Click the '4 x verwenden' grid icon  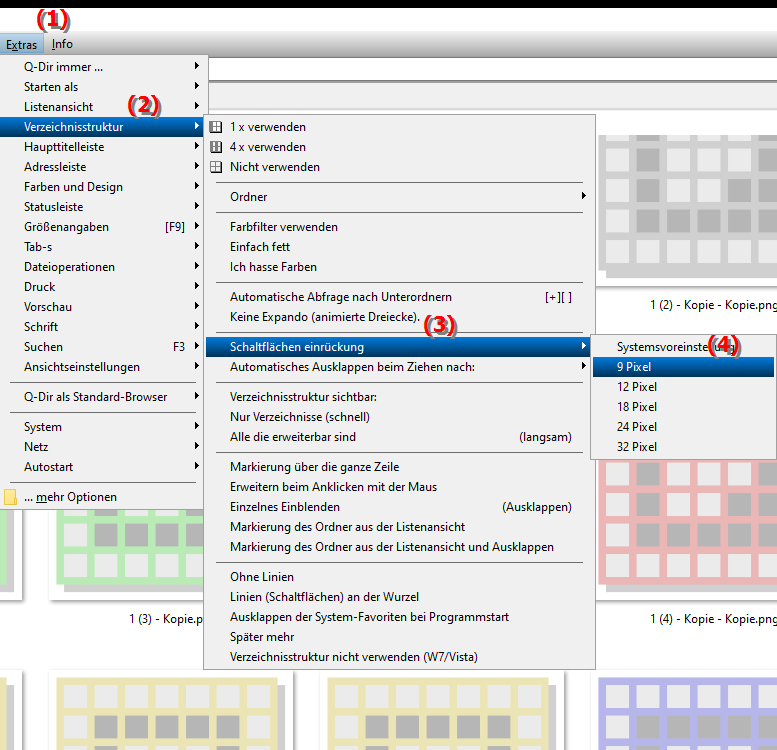216,147
